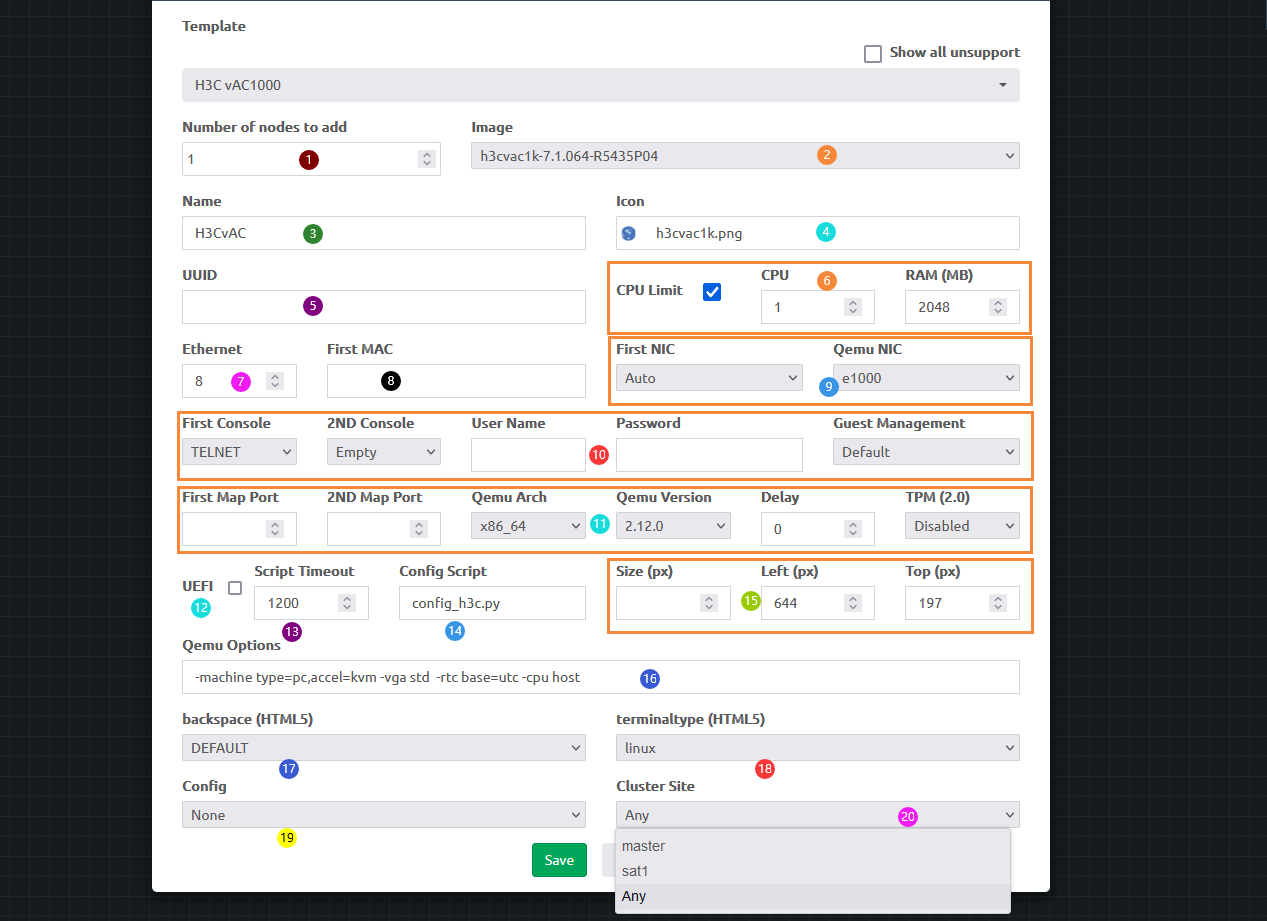Click the First MAC input field
The height and width of the screenshot is (921, 1267).
point(456,381)
